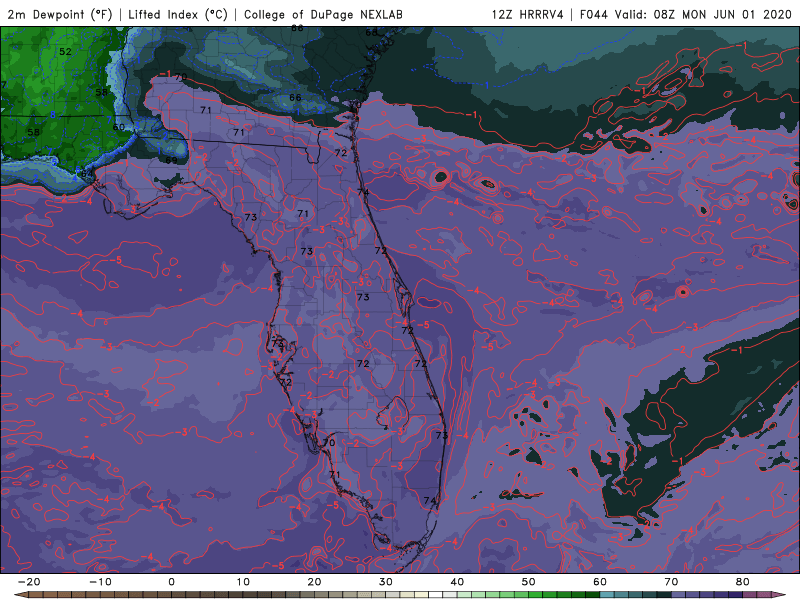Click the '60' dewpoint value on the map

[x=118, y=127]
